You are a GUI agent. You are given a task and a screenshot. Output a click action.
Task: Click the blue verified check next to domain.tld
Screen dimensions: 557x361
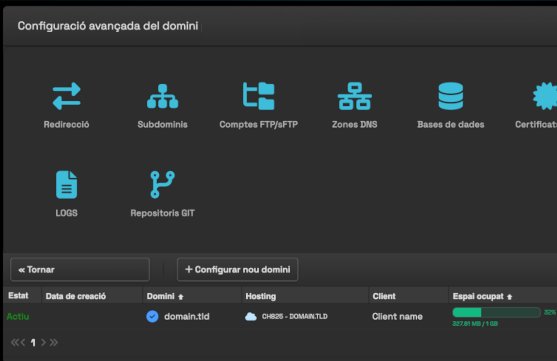(152, 316)
